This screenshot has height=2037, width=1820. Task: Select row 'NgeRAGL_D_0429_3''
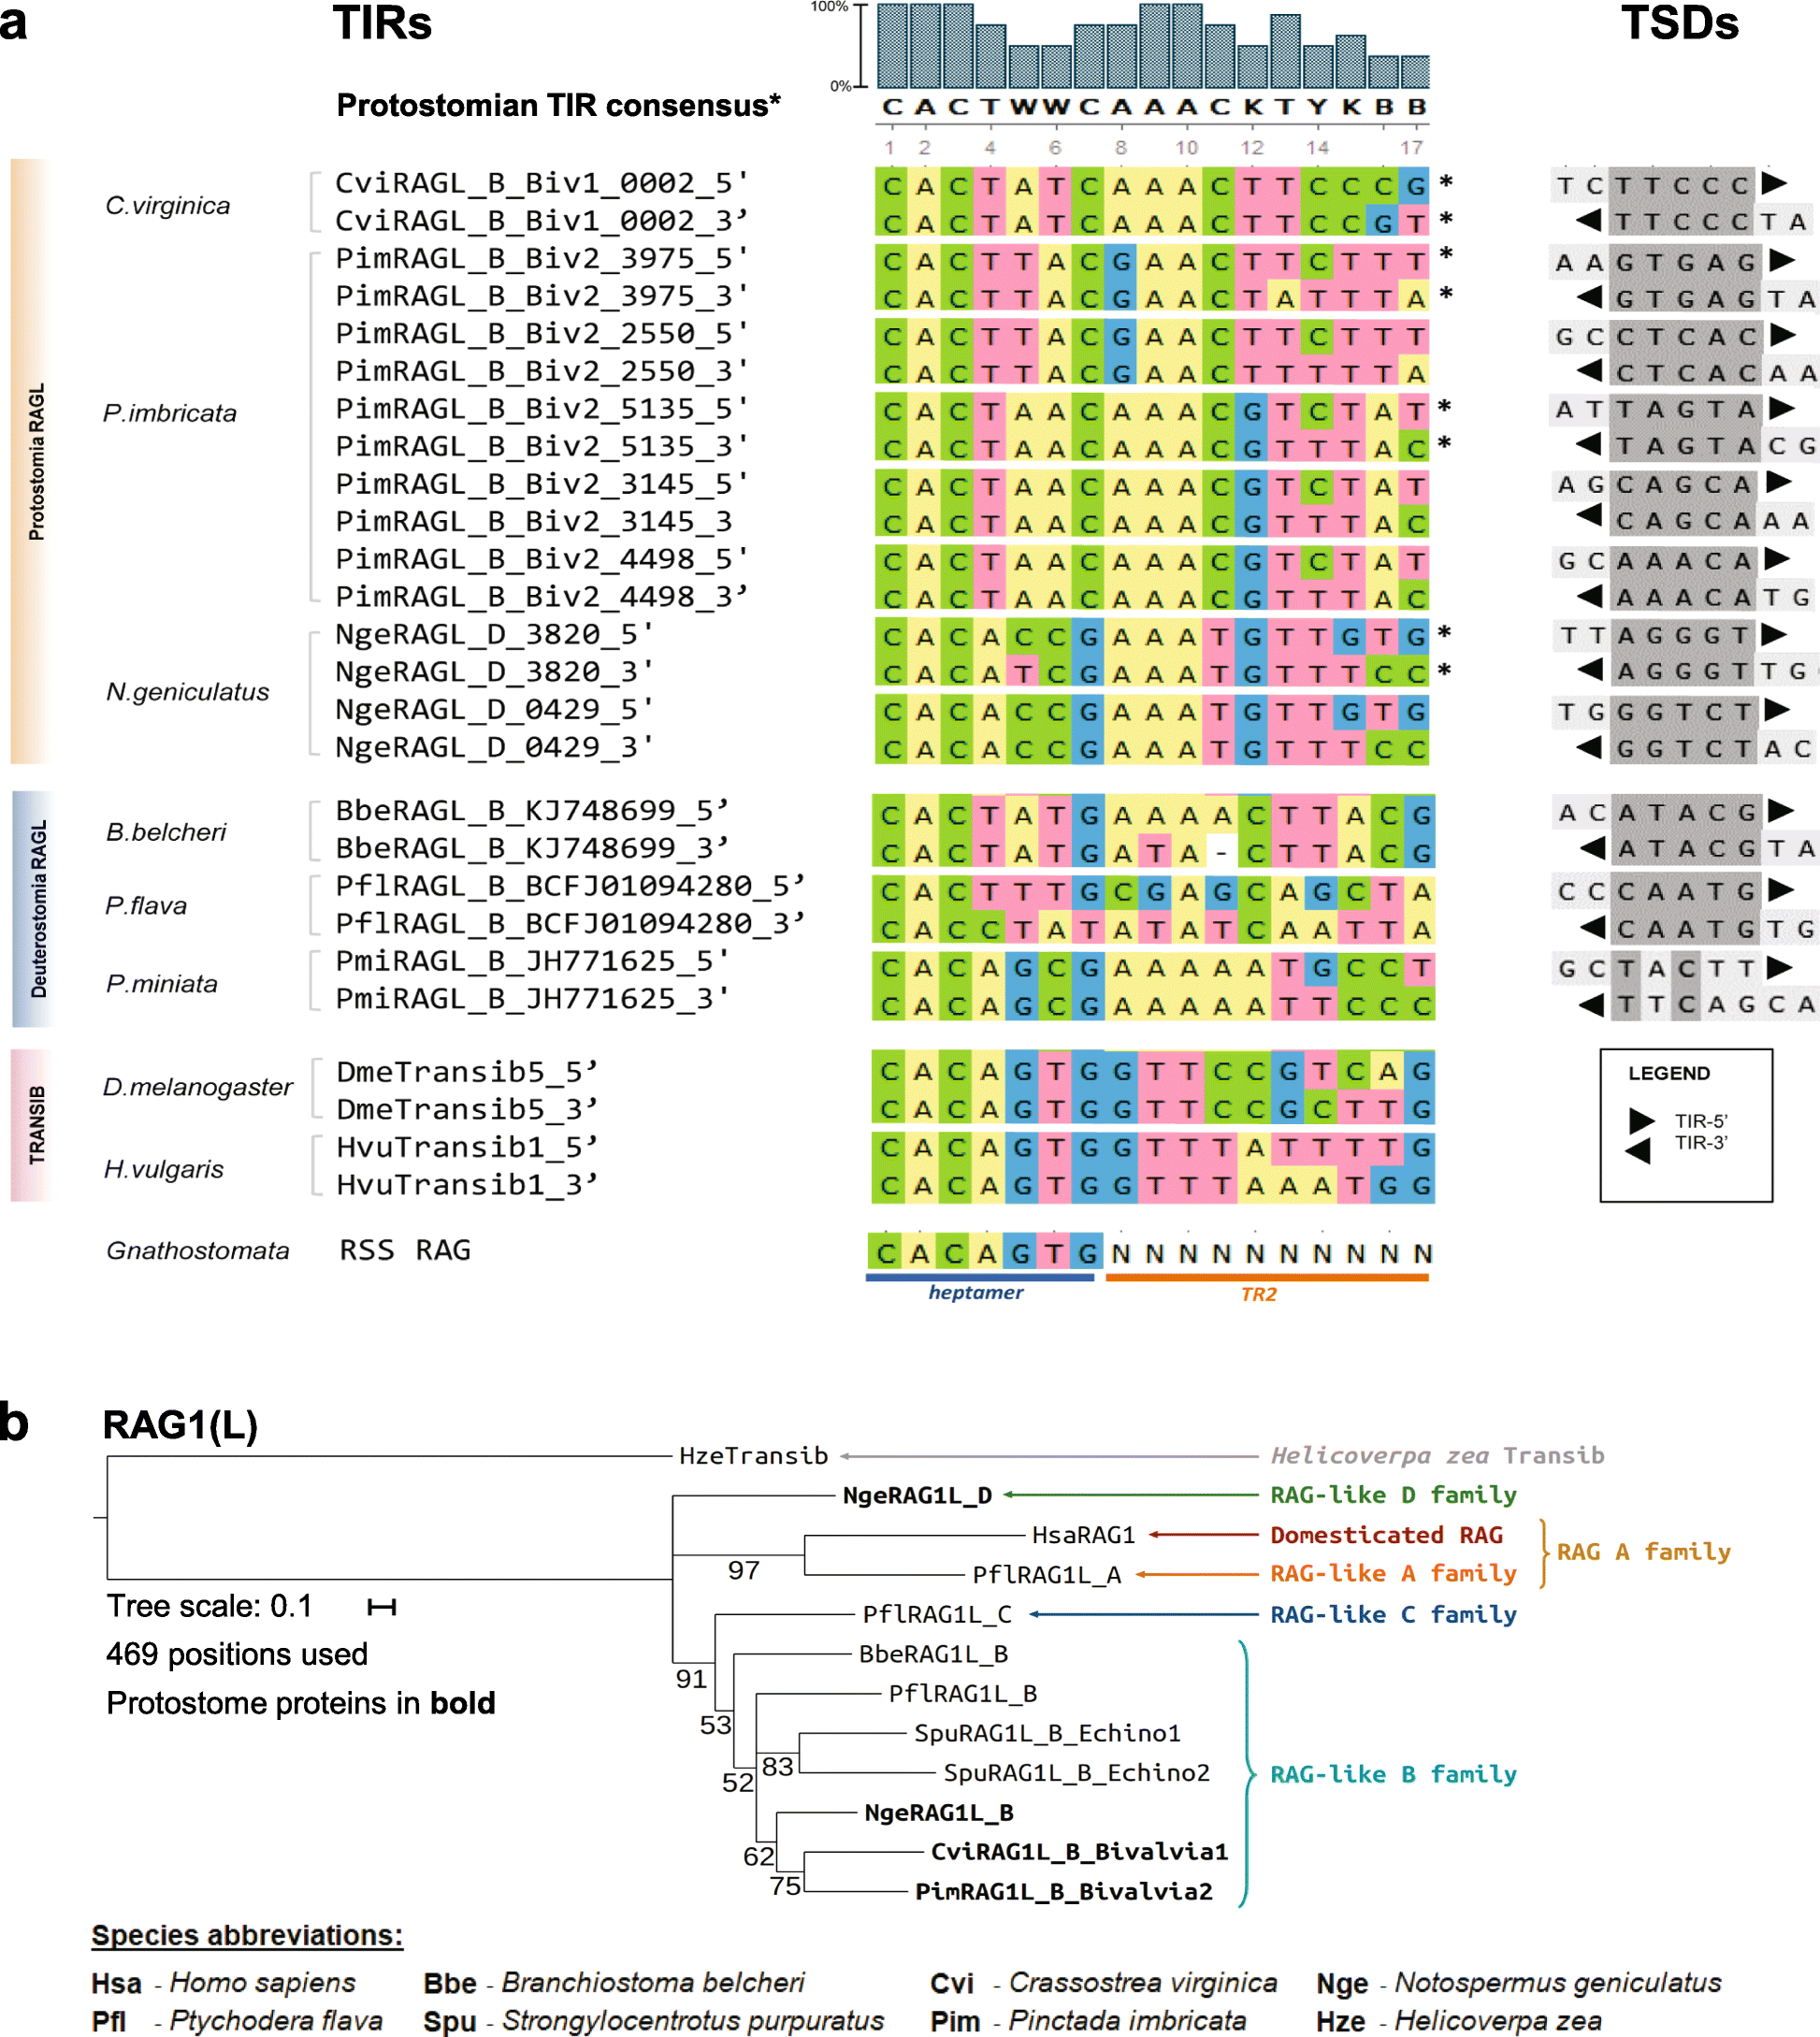coord(495,747)
